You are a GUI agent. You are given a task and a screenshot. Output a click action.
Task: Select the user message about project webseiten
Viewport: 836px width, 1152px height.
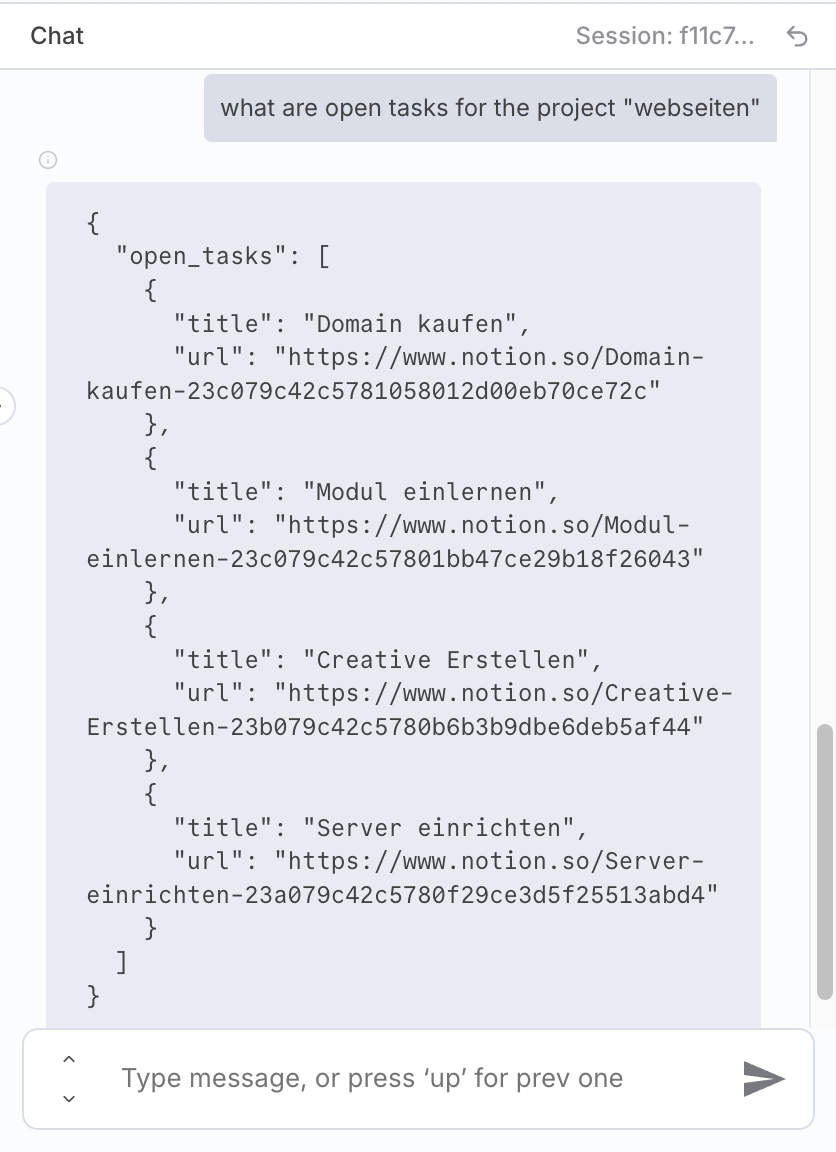point(490,108)
